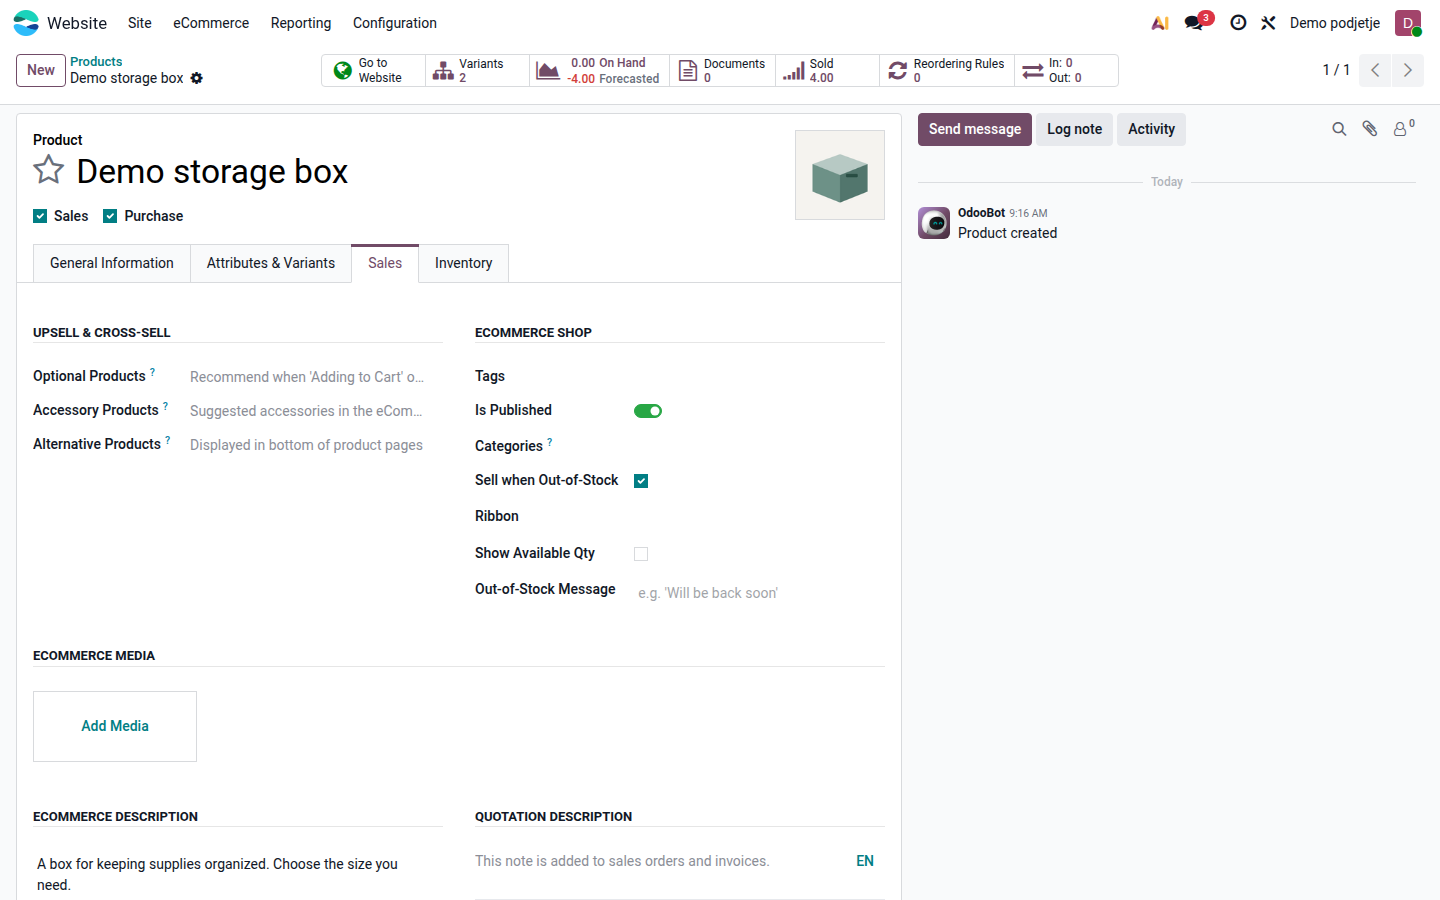
Task: Open the Reporting menu
Action: tap(301, 23)
